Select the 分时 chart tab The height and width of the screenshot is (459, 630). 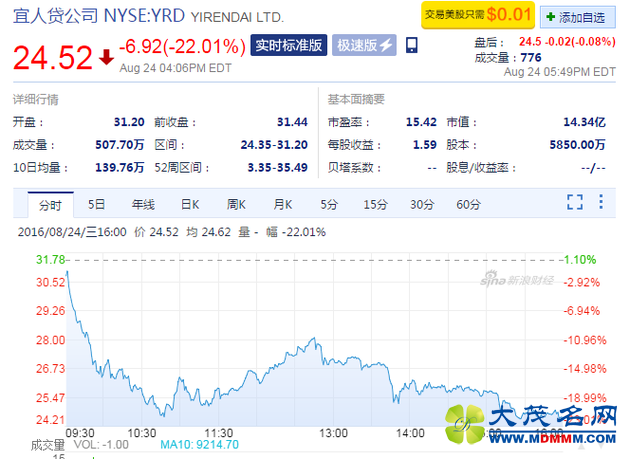(x=50, y=205)
